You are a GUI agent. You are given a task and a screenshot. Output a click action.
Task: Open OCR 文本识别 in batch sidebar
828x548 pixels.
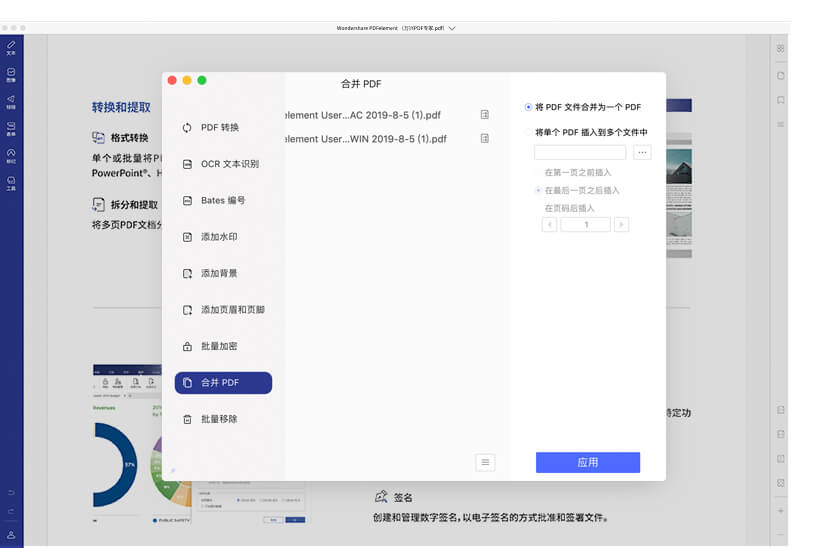(x=223, y=164)
